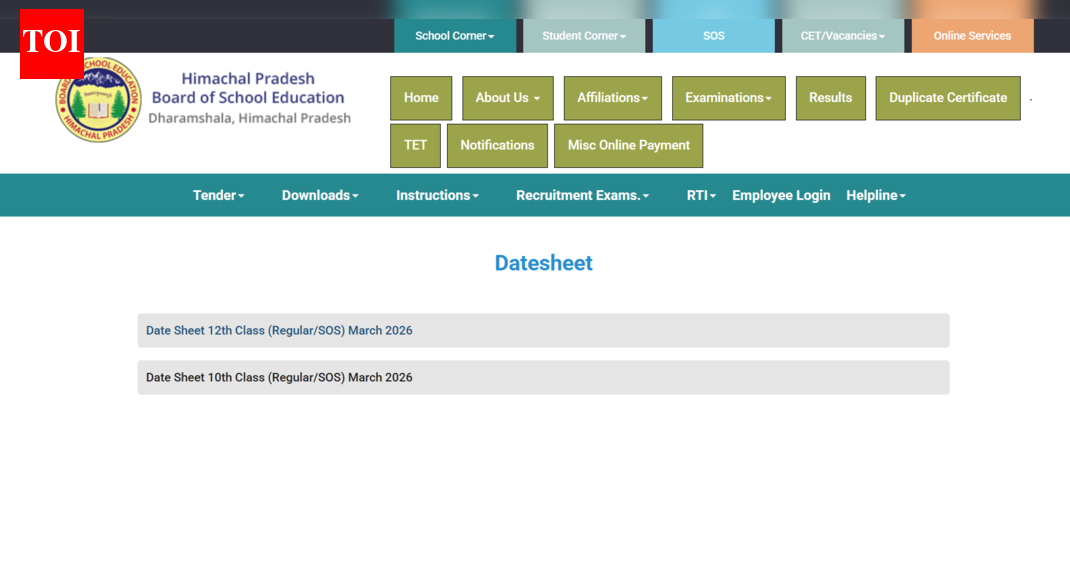The width and height of the screenshot is (1070, 578).
Task: Open the Student Corner dropdown
Action: [x=583, y=35]
